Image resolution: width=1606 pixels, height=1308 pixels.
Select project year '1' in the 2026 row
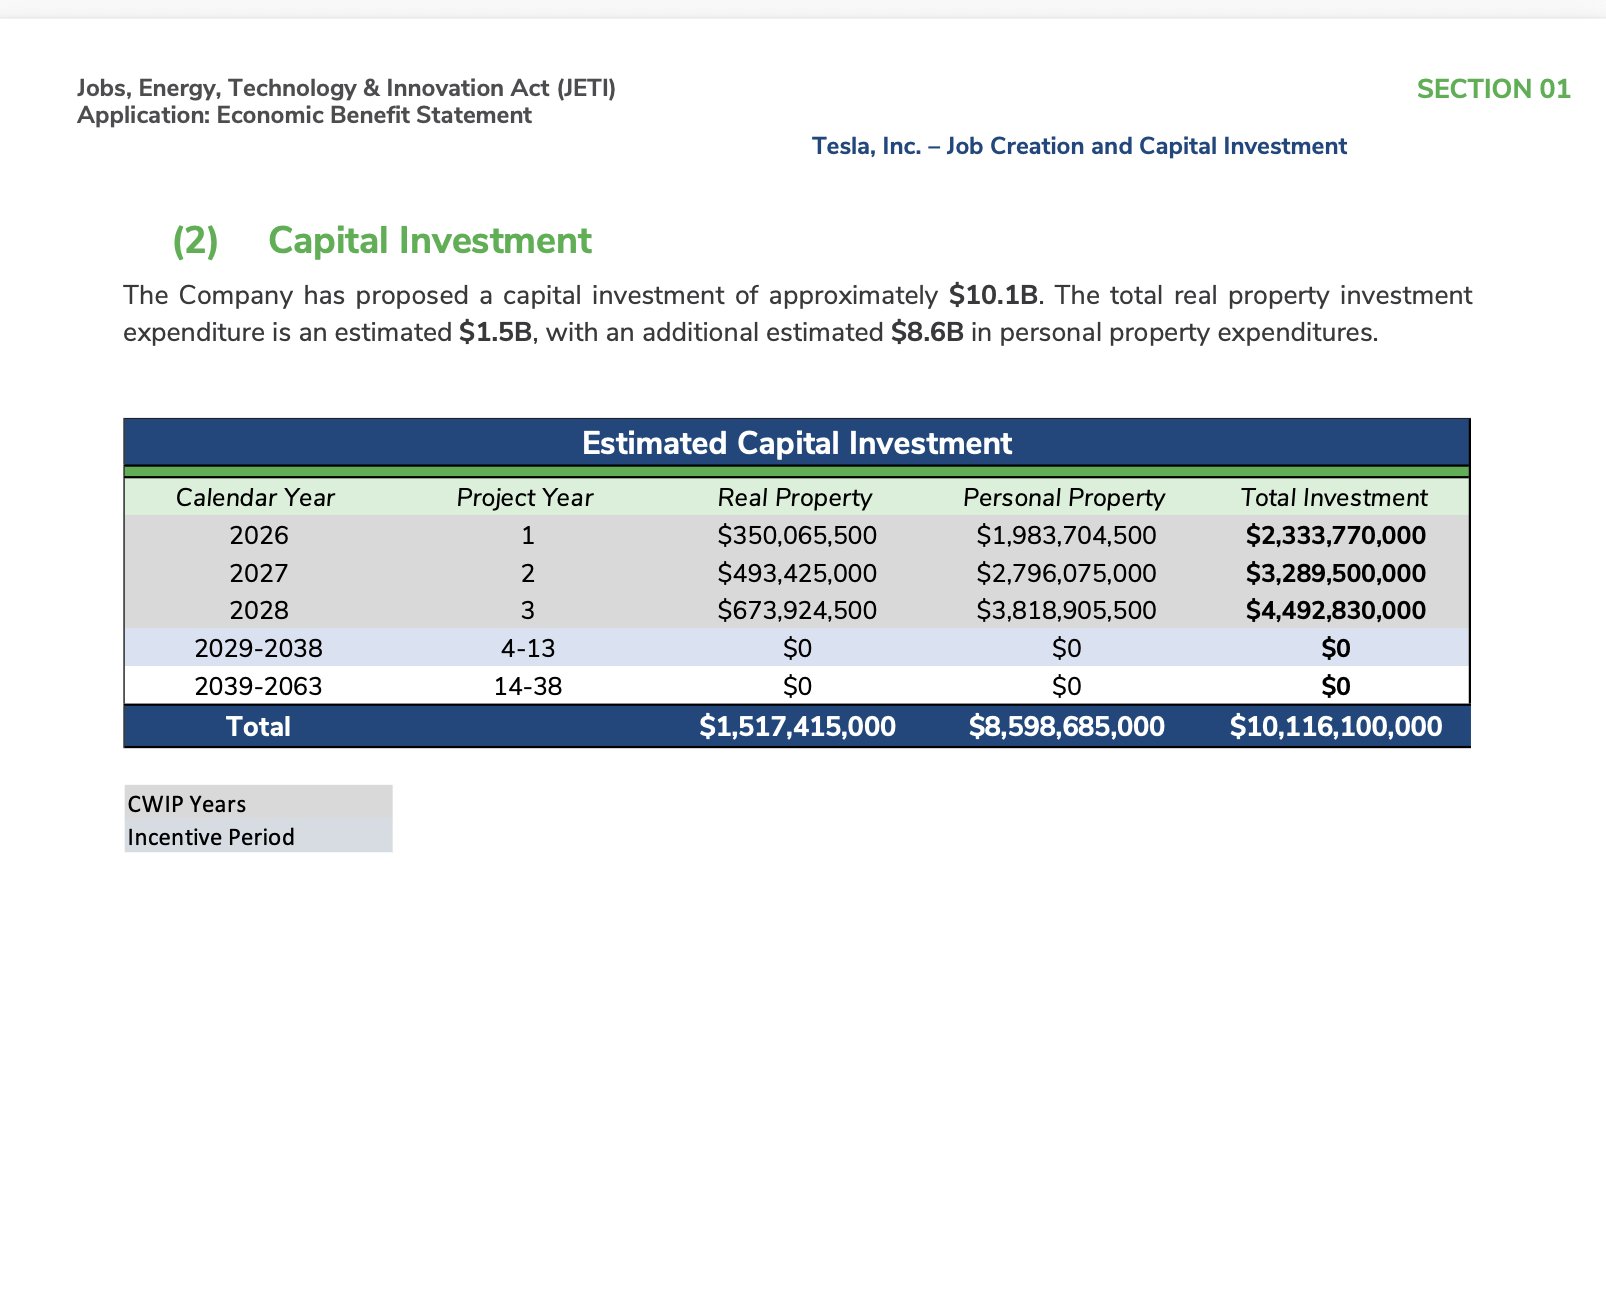(x=528, y=536)
